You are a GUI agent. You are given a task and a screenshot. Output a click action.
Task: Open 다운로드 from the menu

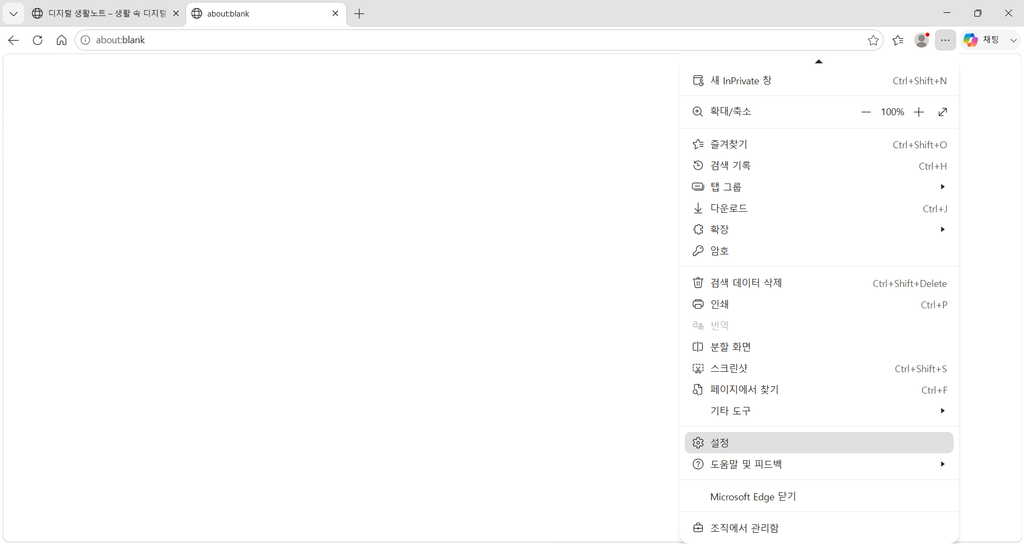[x=819, y=208]
